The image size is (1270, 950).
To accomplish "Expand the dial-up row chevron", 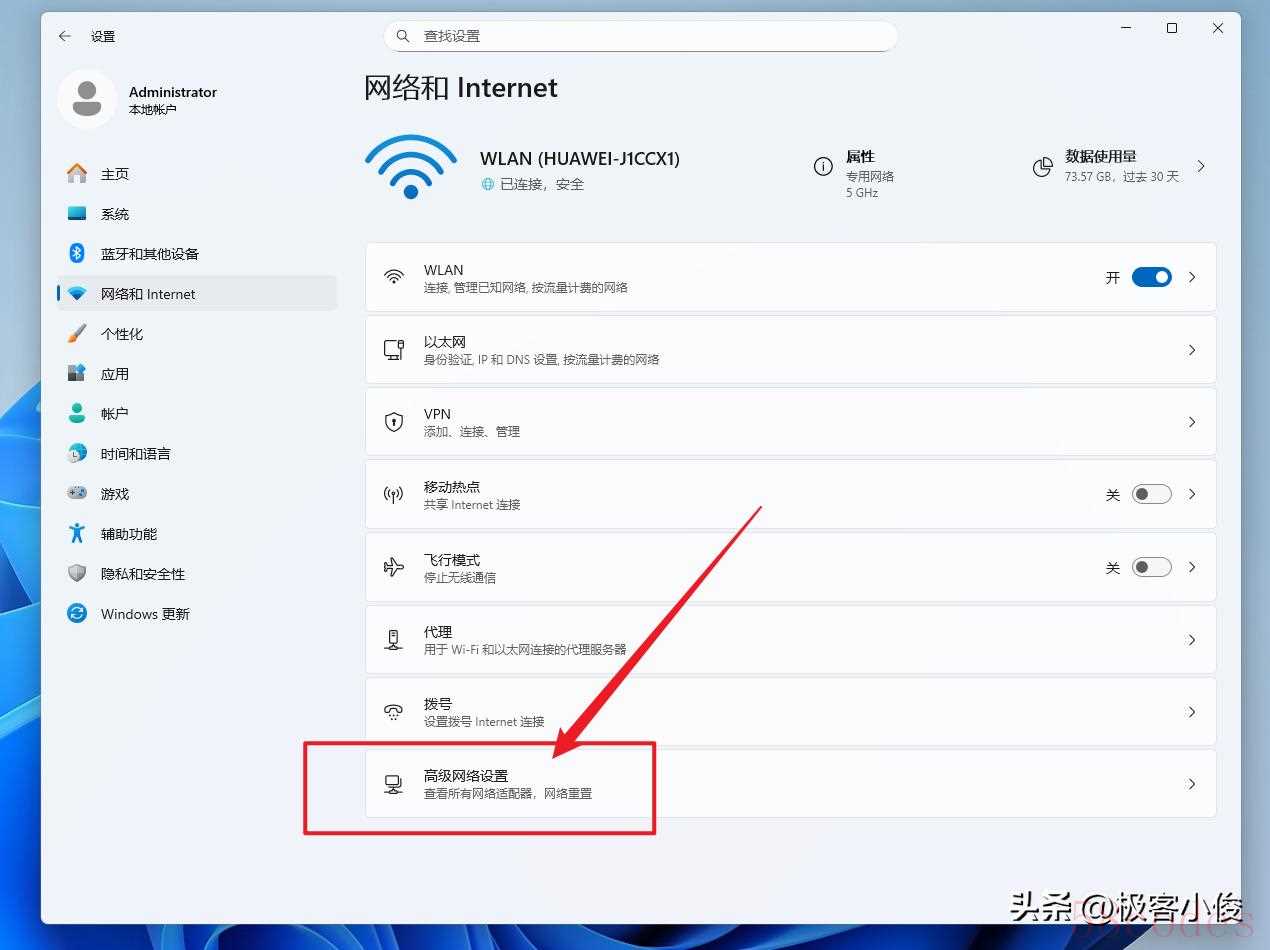I will tap(1191, 712).
